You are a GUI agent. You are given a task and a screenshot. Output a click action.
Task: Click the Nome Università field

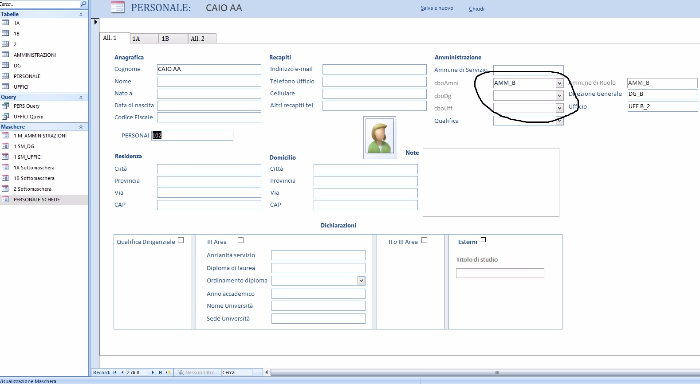(318, 306)
